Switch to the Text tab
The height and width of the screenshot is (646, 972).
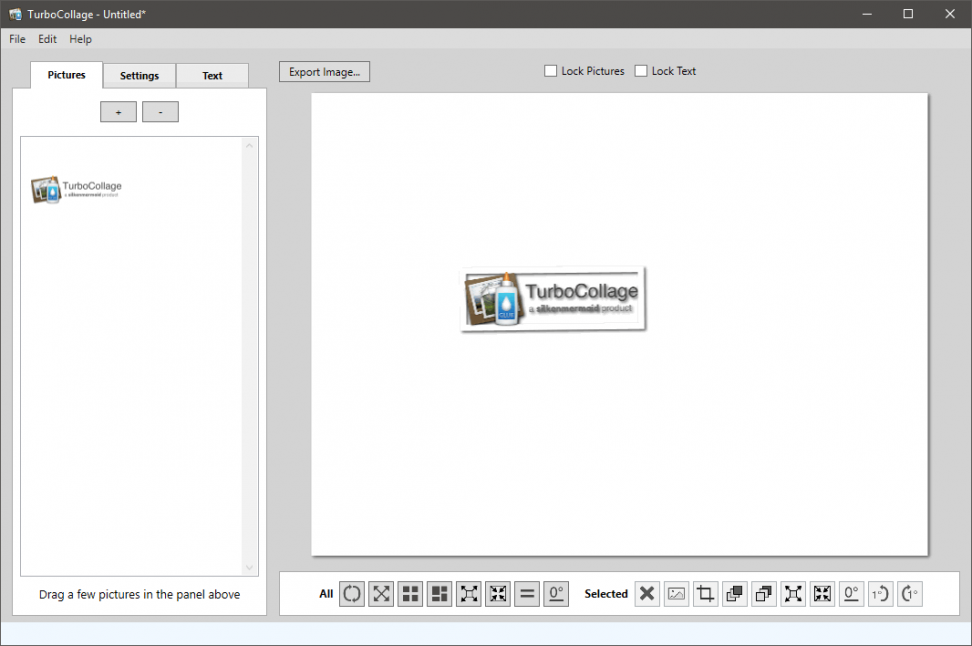click(212, 75)
